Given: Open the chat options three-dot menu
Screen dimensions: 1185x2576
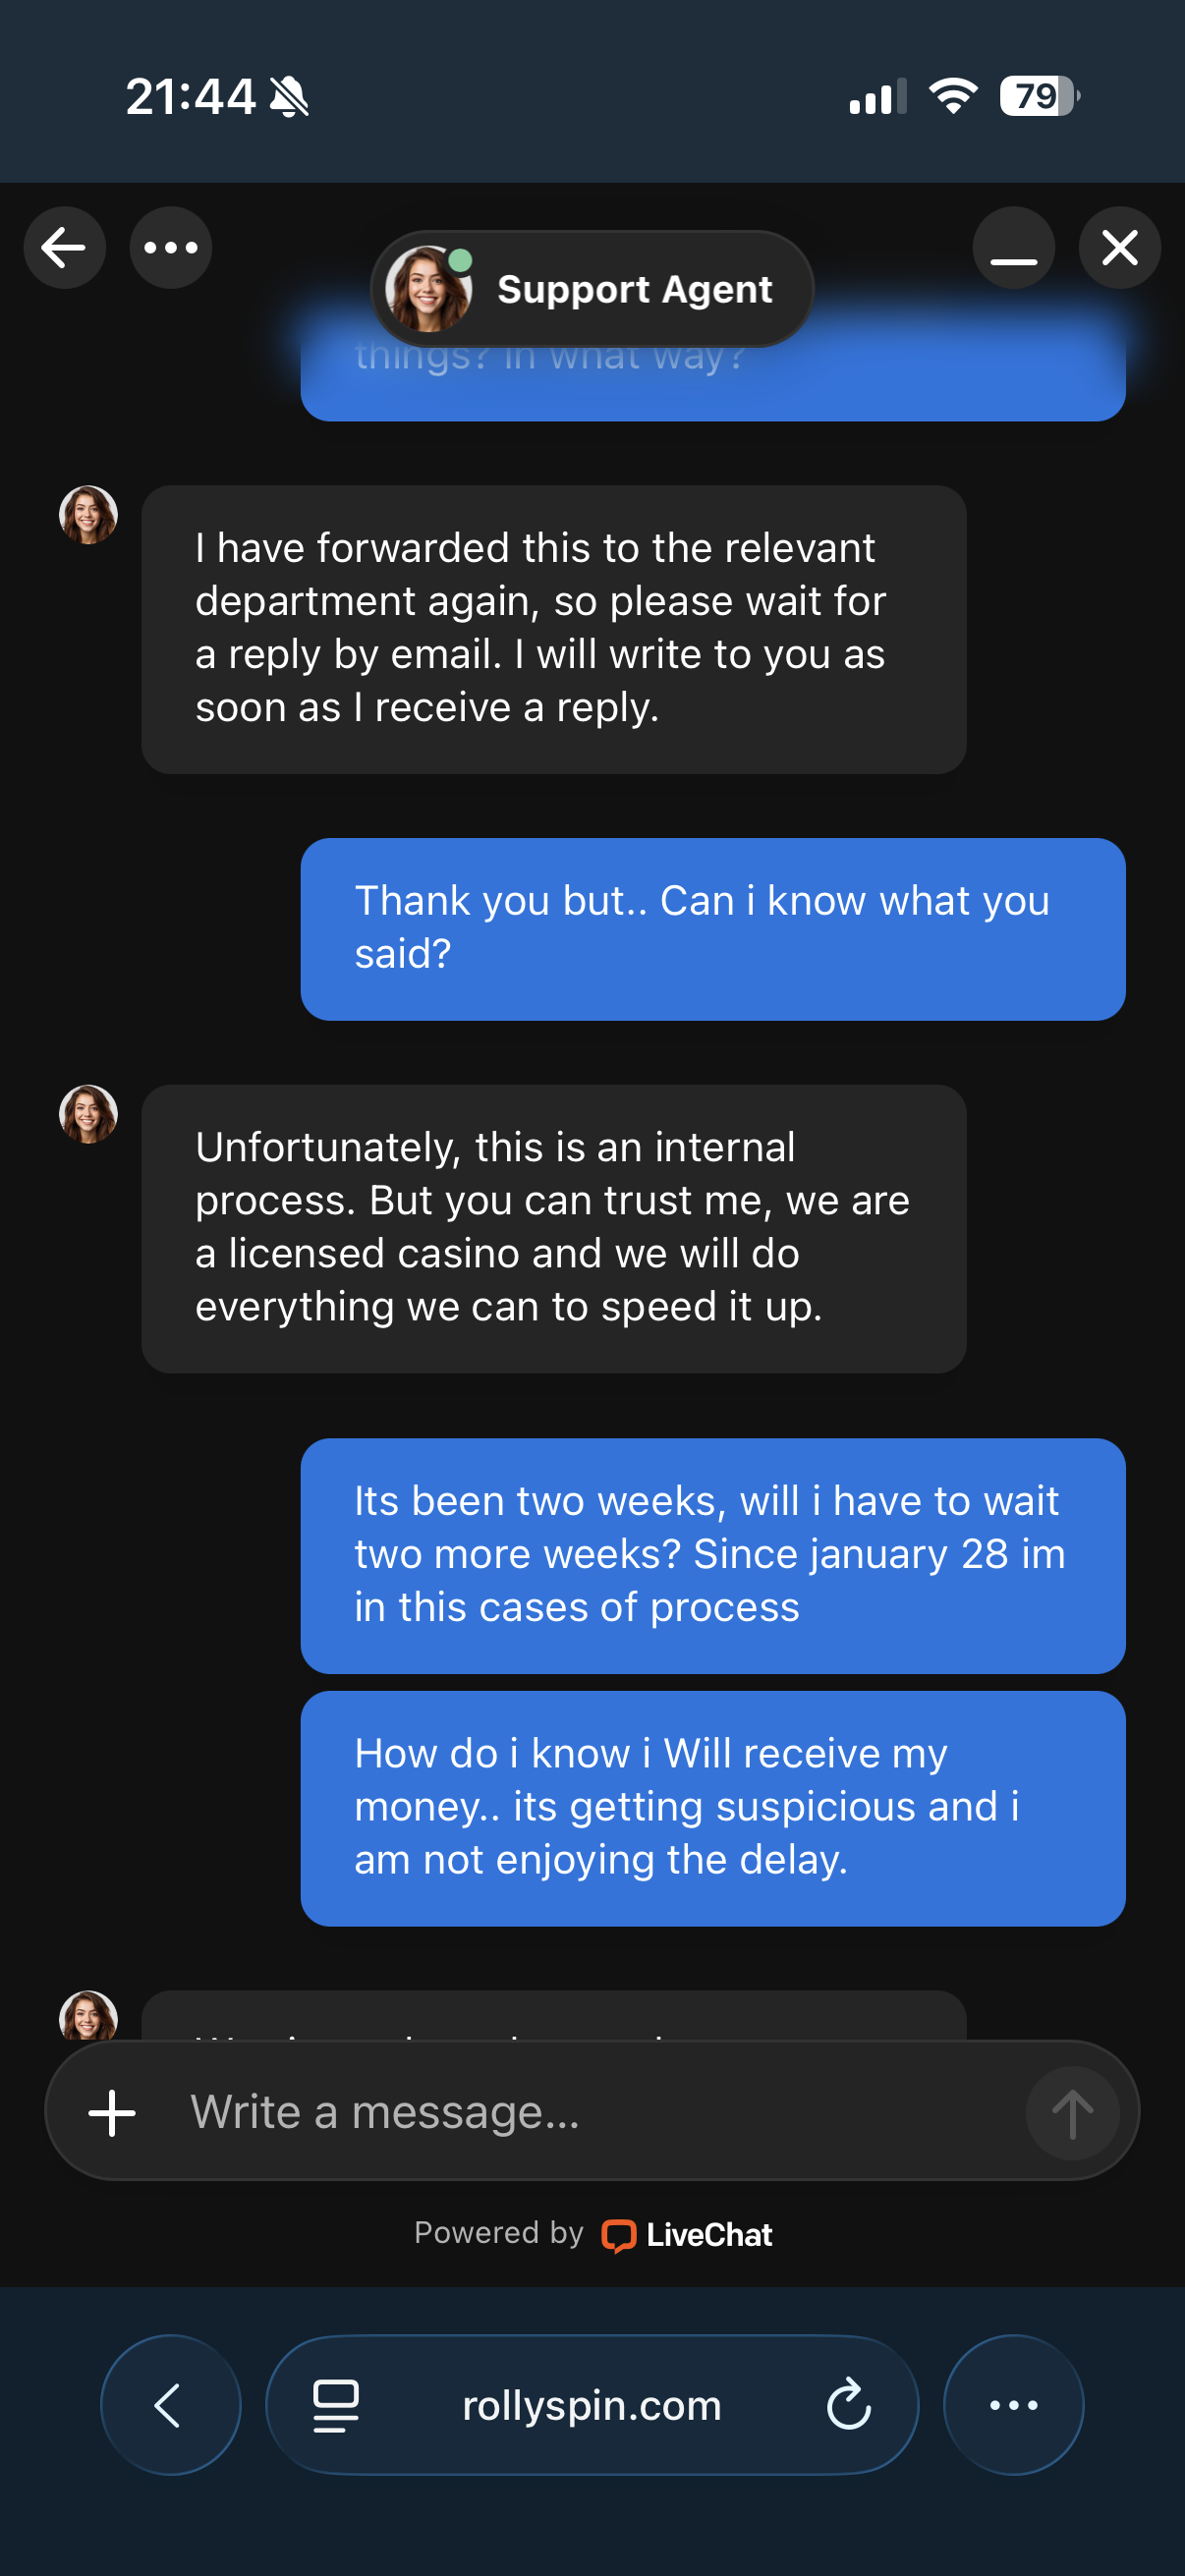Looking at the screenshot, I should 171,248.
